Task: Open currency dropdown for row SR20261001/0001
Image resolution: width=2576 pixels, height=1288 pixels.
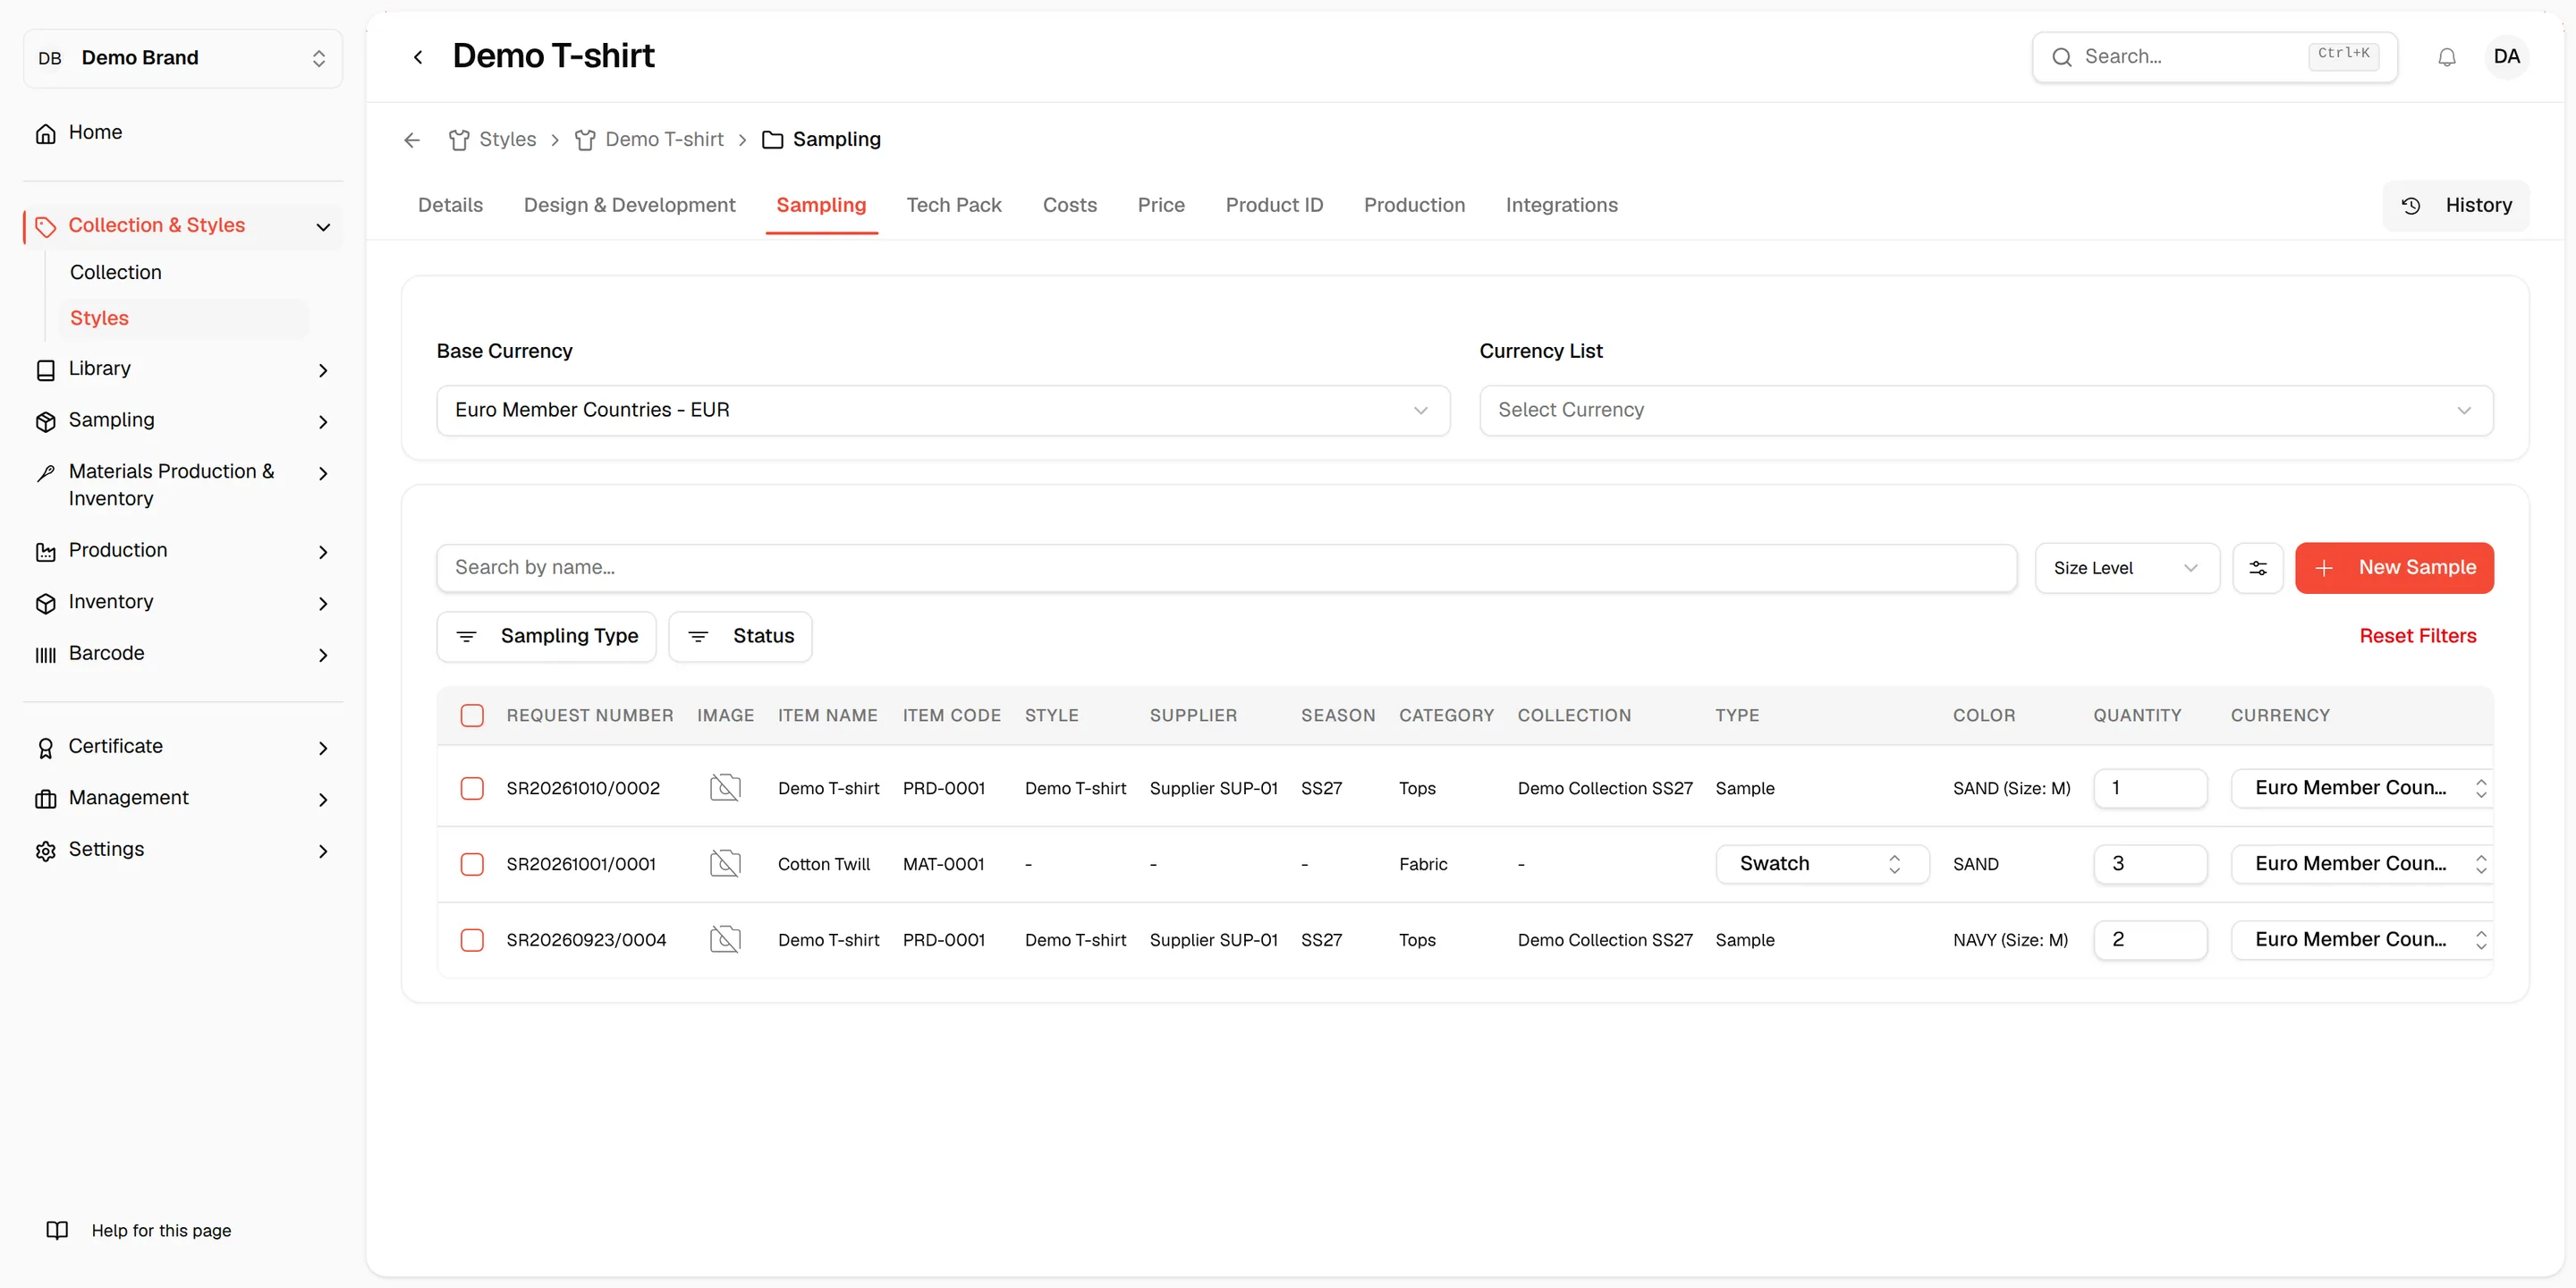Action: (x=2361, y=864)
